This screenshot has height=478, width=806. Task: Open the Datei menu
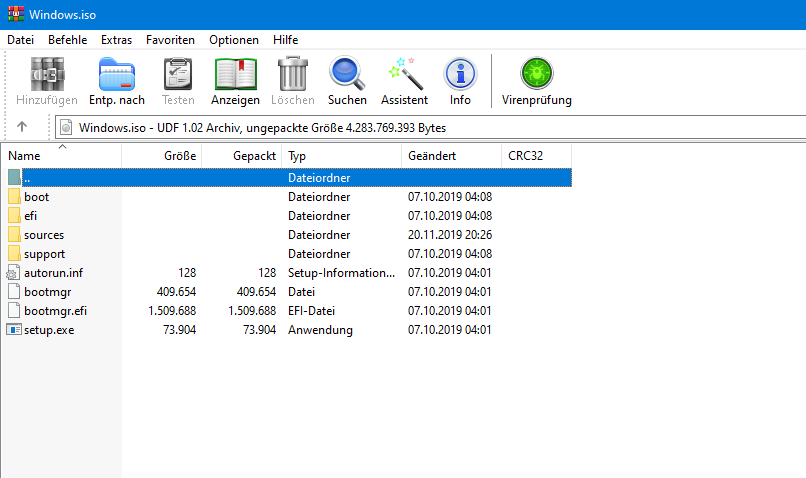[x=21, y=40]
